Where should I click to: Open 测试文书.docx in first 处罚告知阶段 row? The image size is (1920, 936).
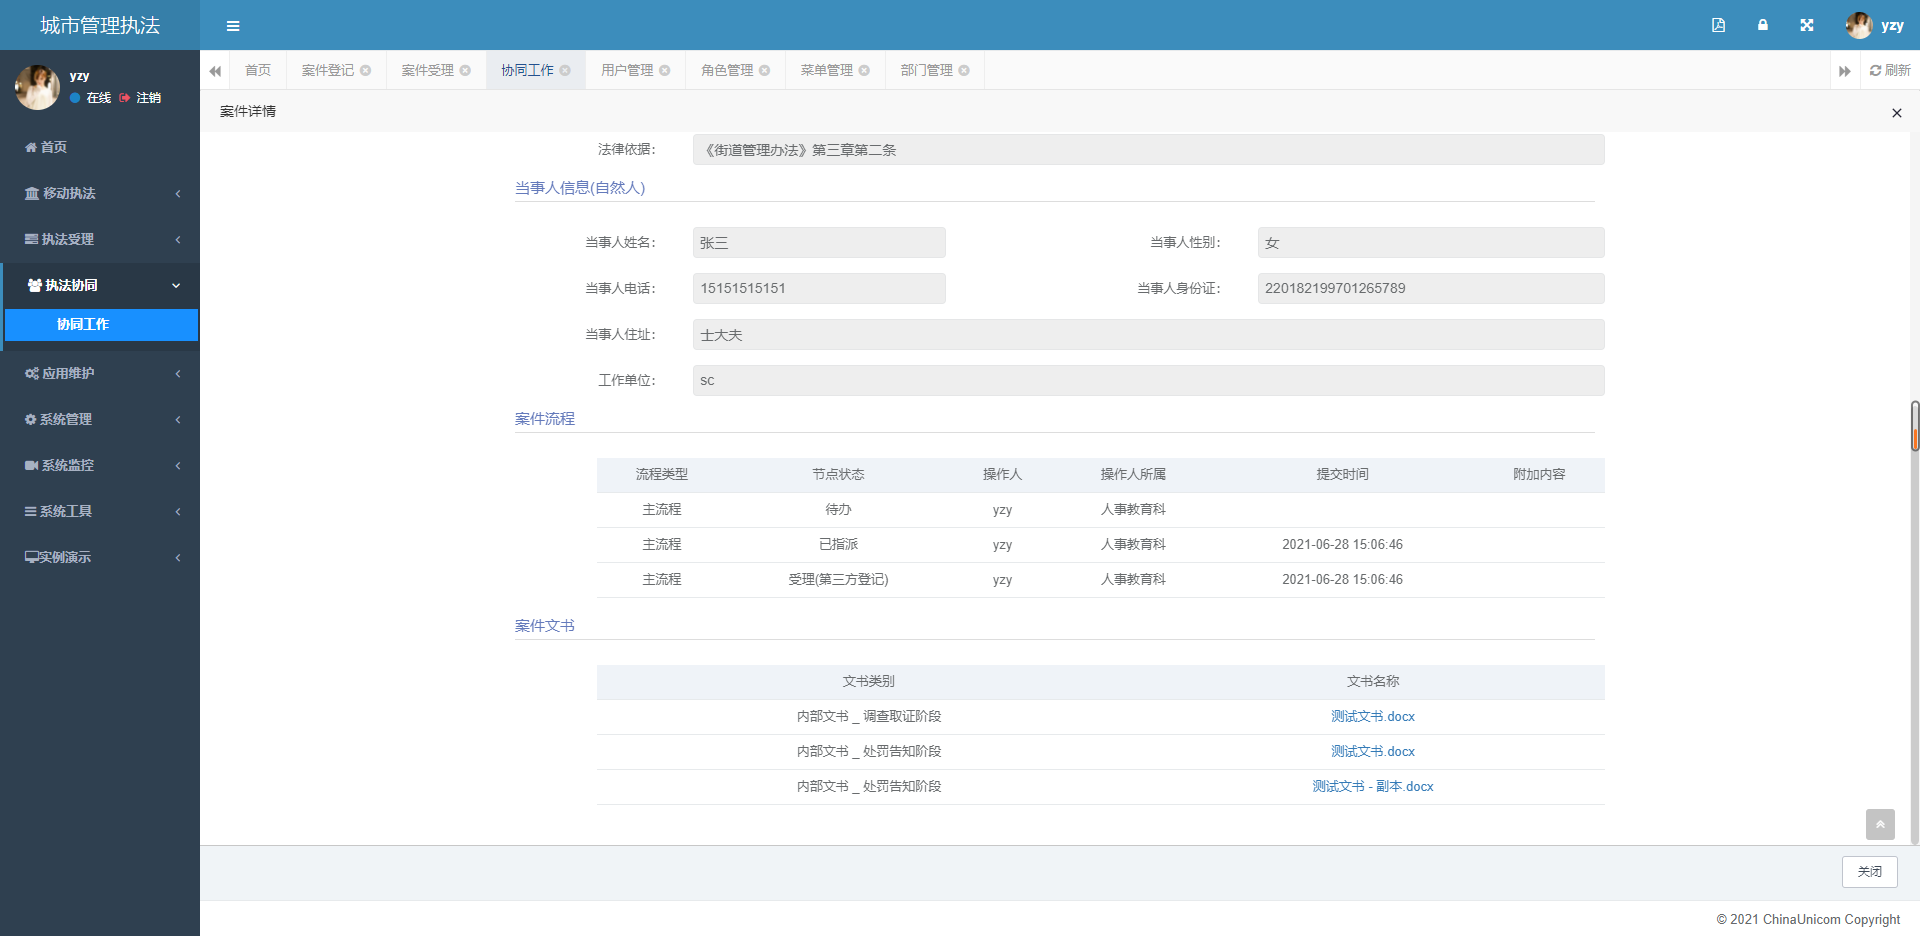click(x=1373, y=751)
